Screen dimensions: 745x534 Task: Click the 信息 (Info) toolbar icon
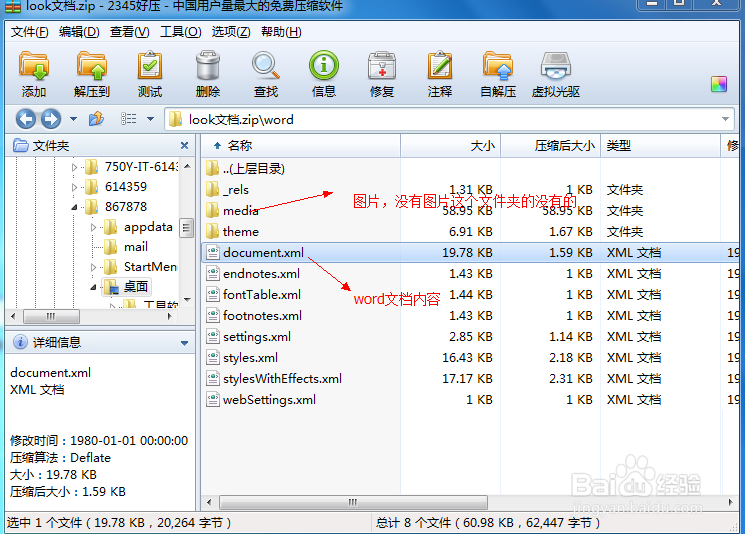(324, 66)
